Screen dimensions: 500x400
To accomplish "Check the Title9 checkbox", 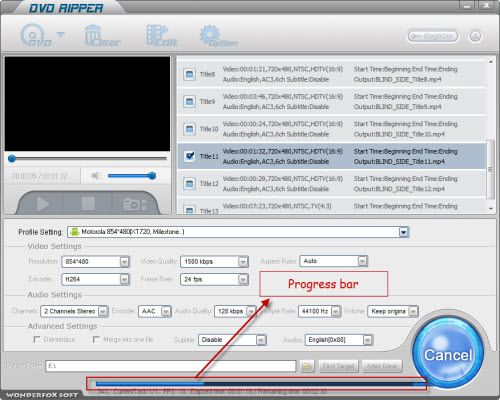I will 189,101.
